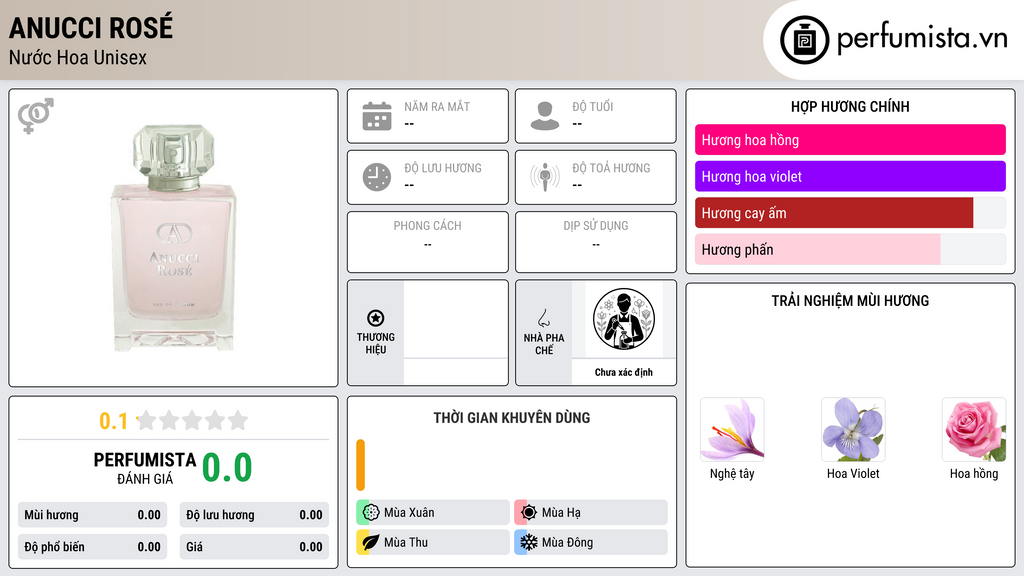Image resolution: width=1024 pixels, height=576 pixels.
Task: Click the Perfumista 0.0 score
Action: pyautogui.click(x=227, y=468)
